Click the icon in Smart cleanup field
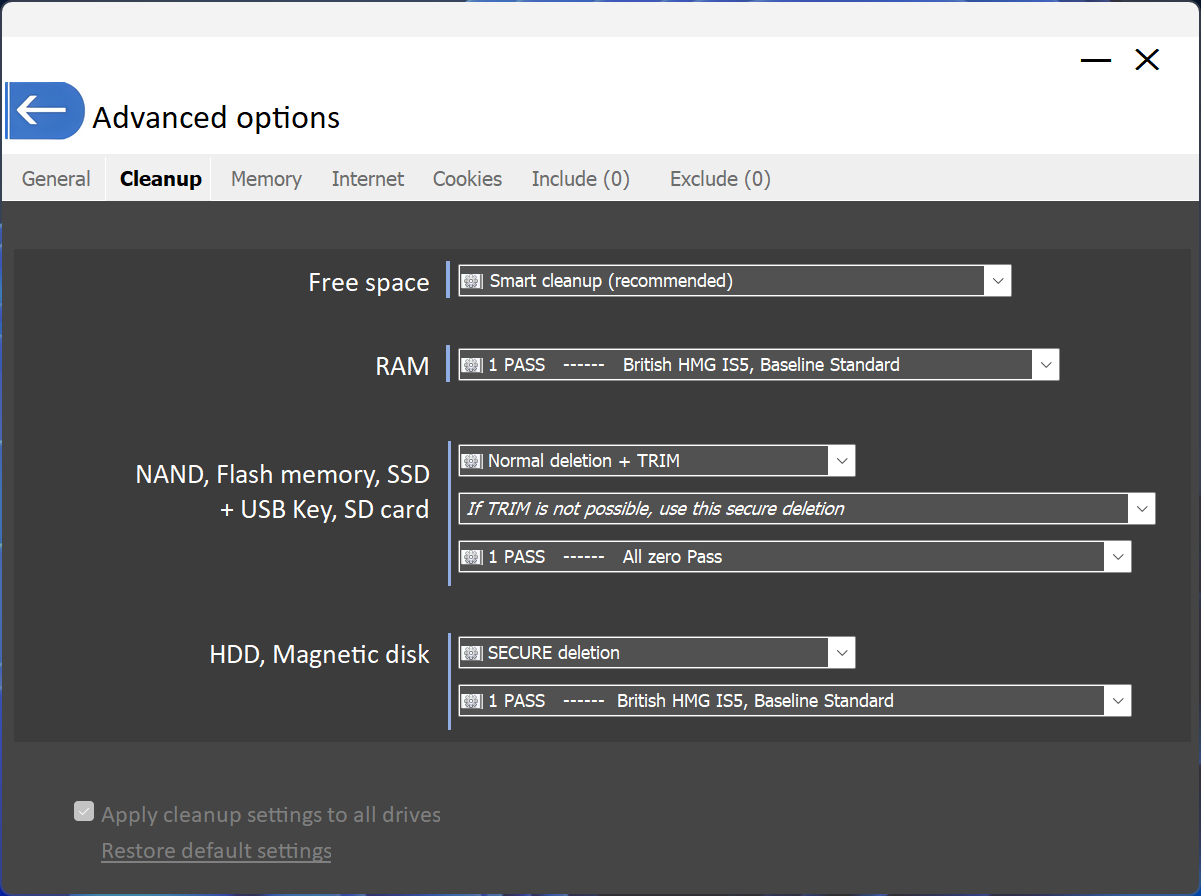The height and width of the screenshot is (896, 1201). tap(472, 281)
